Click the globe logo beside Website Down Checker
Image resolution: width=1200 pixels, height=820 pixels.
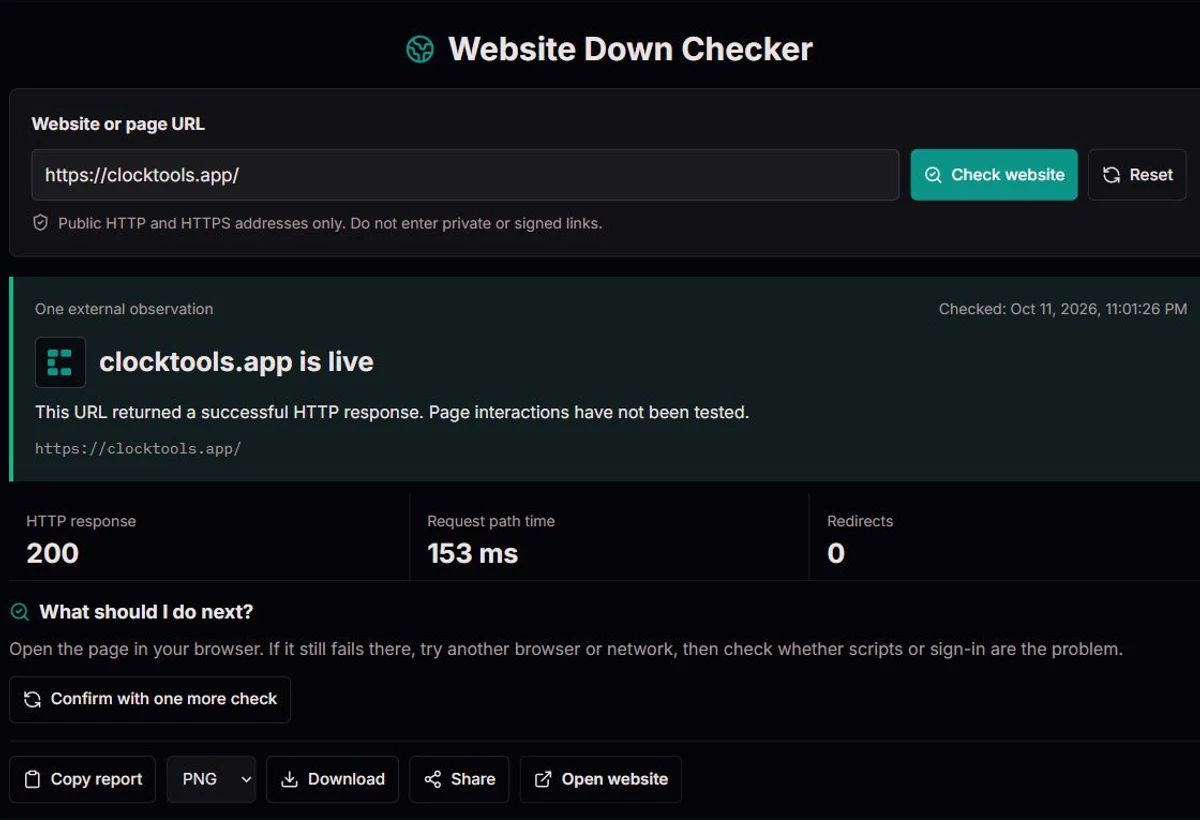(x=420, y=49)
